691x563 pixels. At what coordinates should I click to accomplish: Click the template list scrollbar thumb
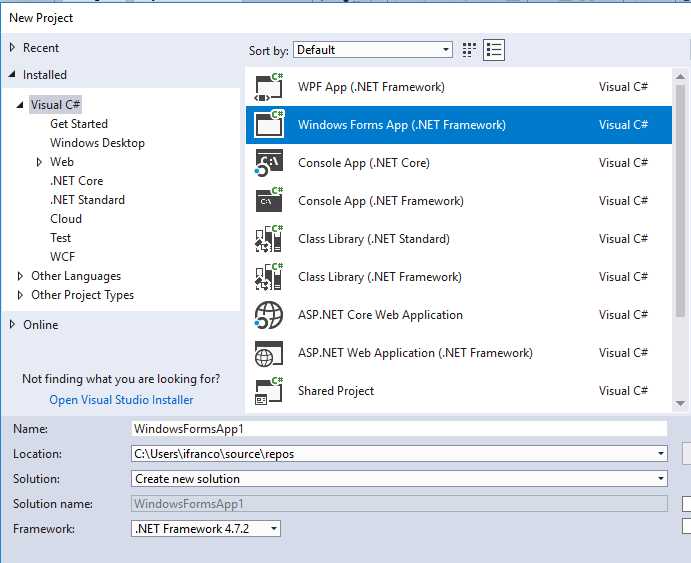click(680, 200)
